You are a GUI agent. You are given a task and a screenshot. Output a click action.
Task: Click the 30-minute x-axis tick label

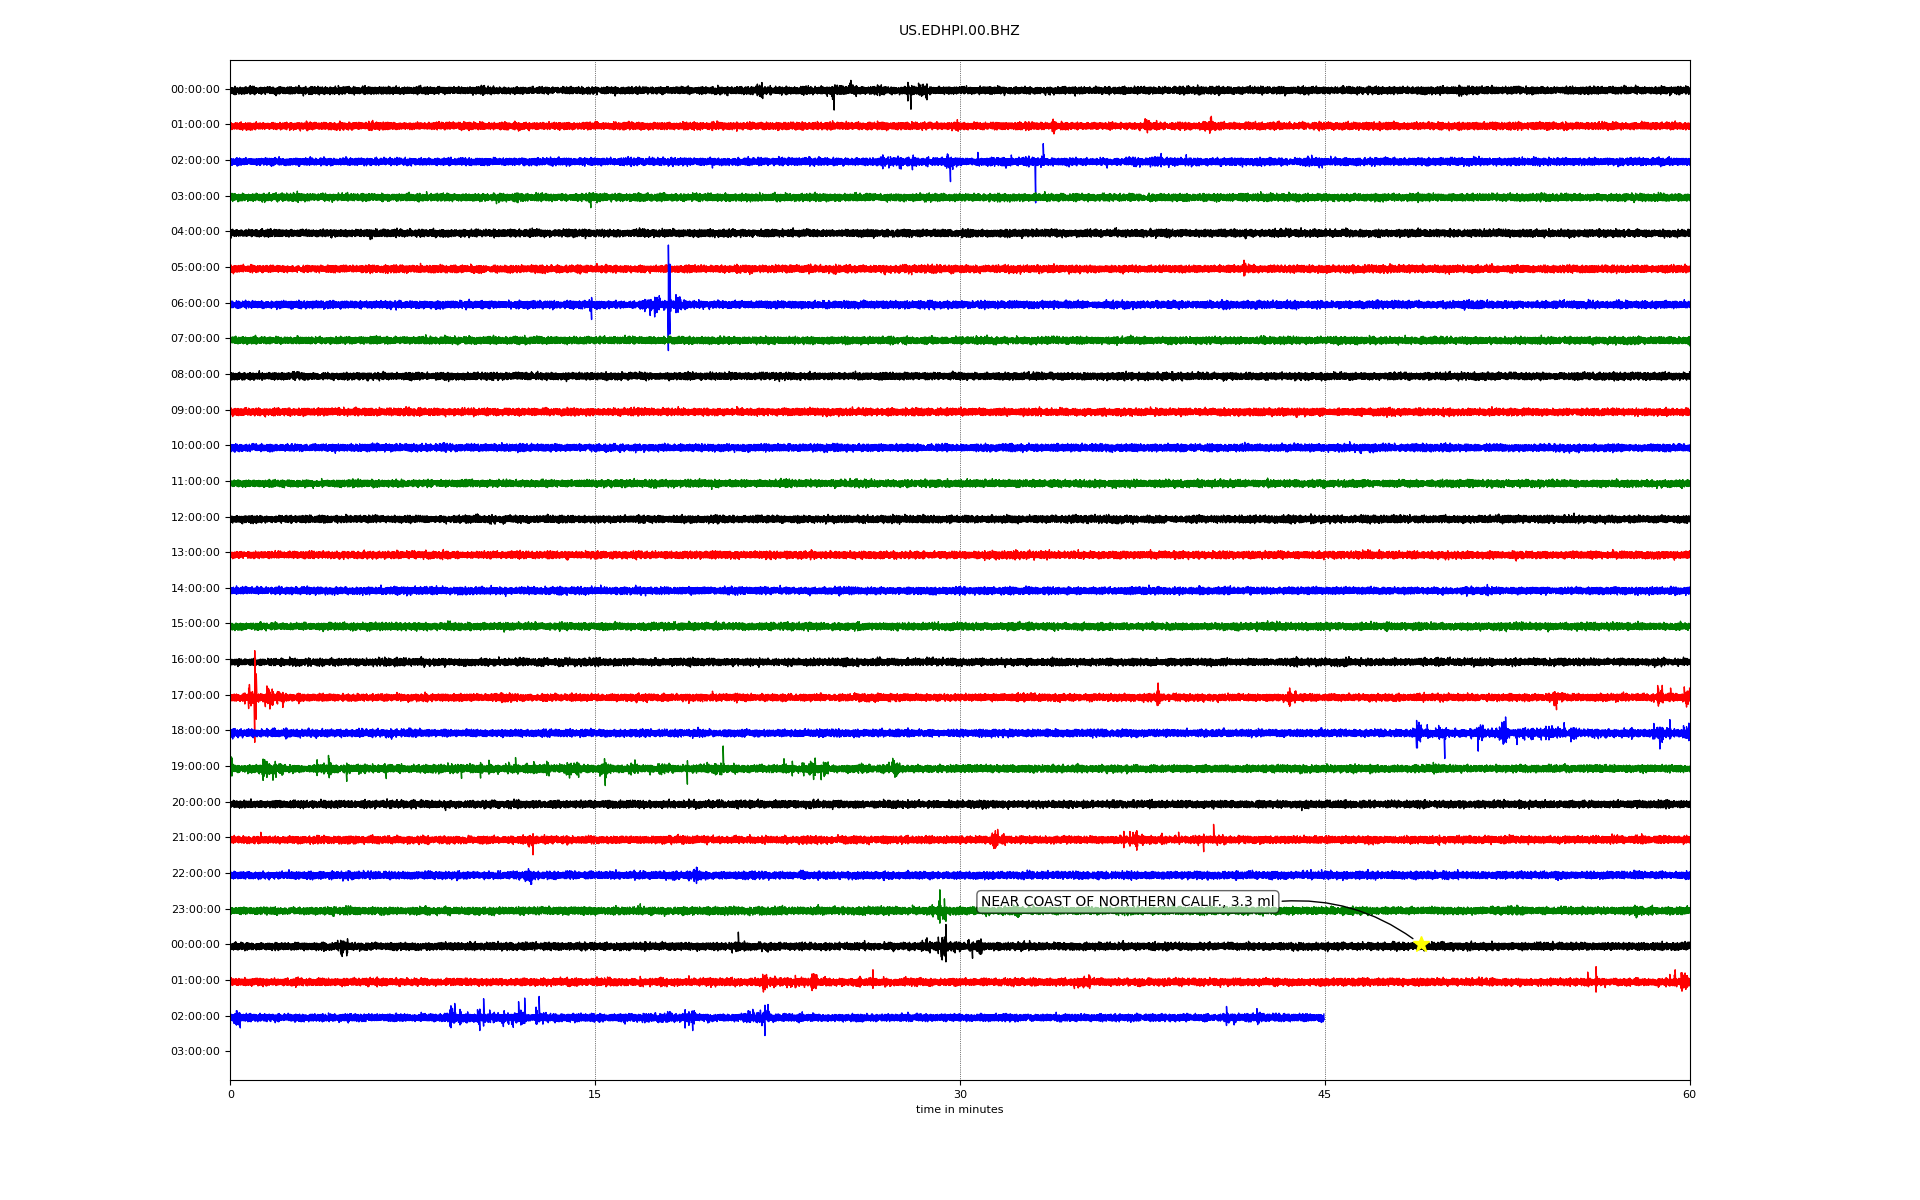(x=960, y=1094)
